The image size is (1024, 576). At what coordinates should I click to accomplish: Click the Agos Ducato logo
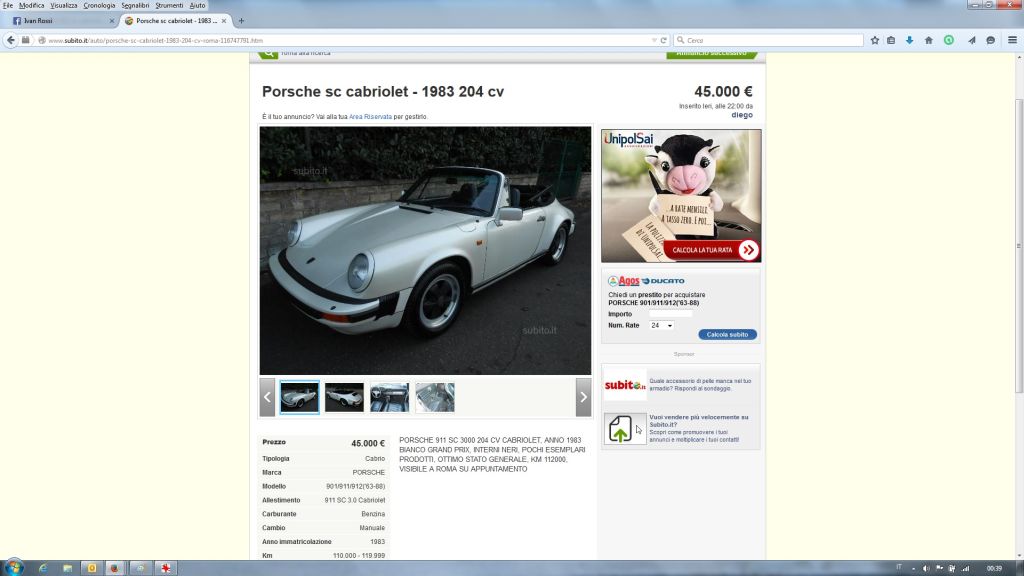coord(646,281)
